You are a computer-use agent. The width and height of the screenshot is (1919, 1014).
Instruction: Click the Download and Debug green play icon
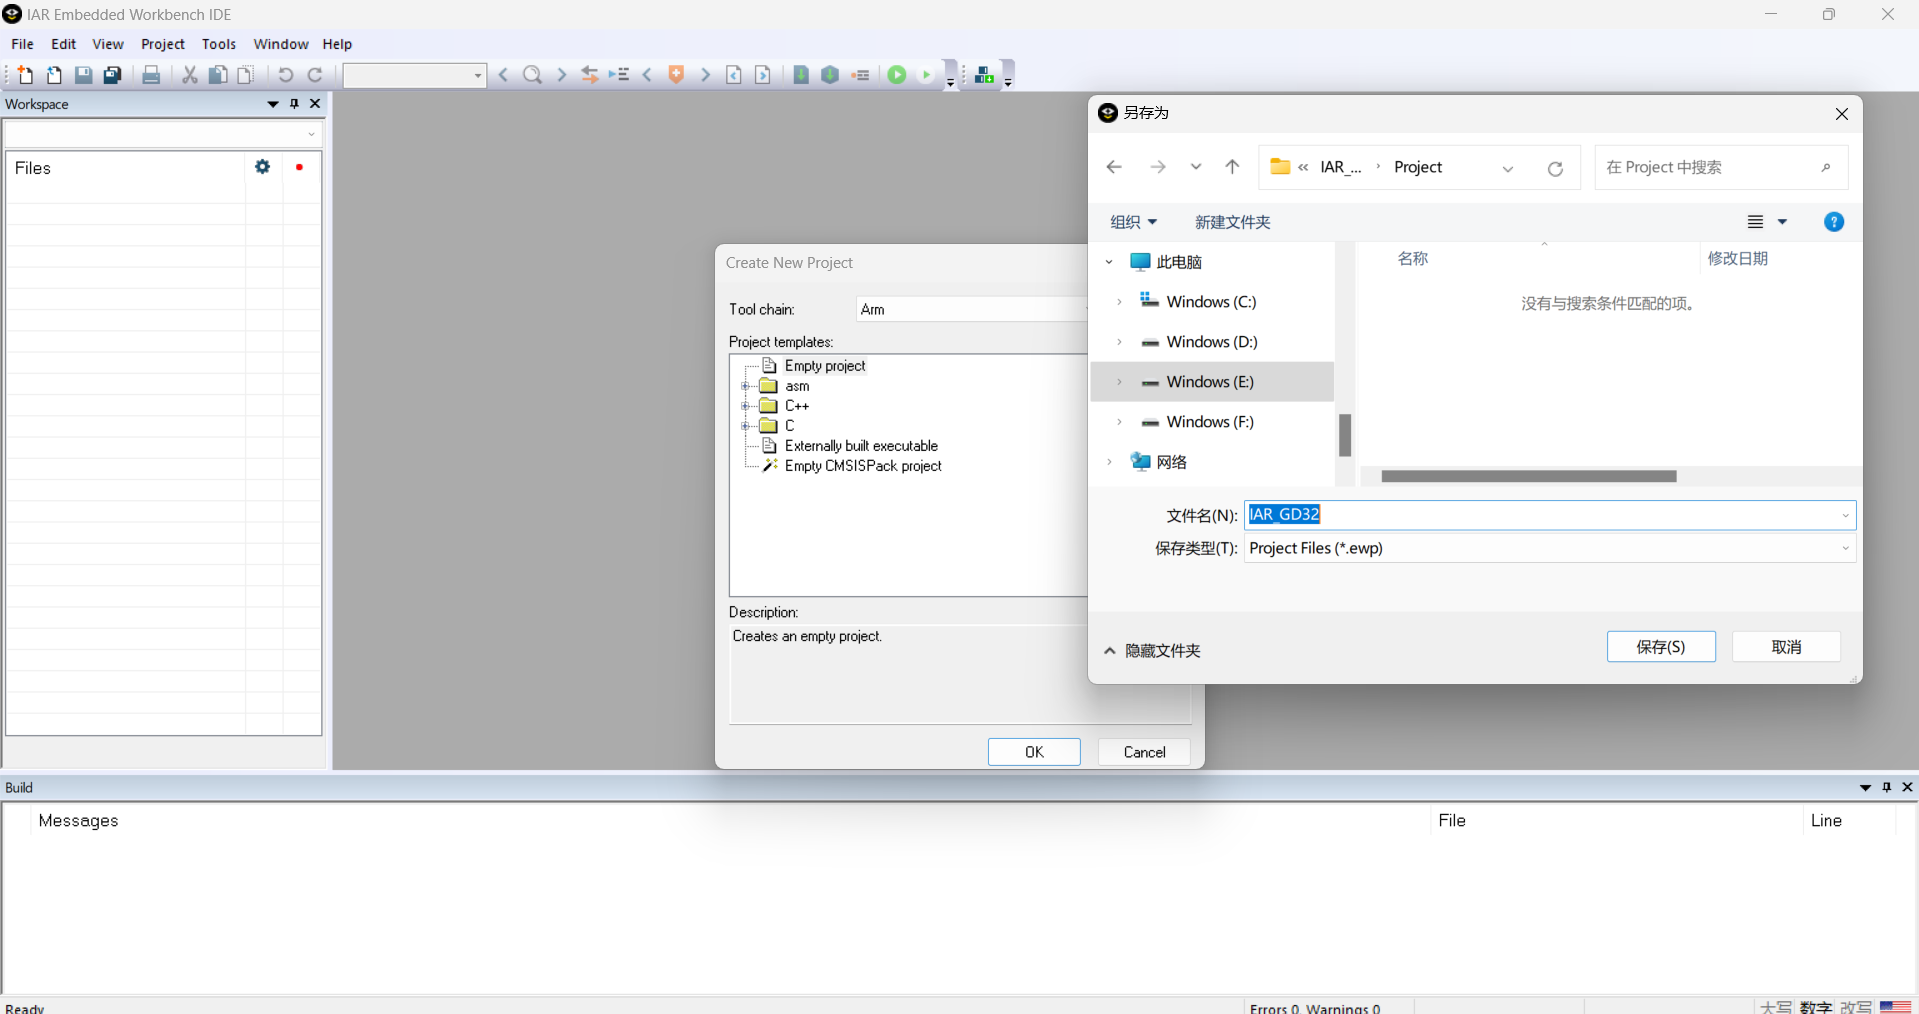tap(897, 75)
